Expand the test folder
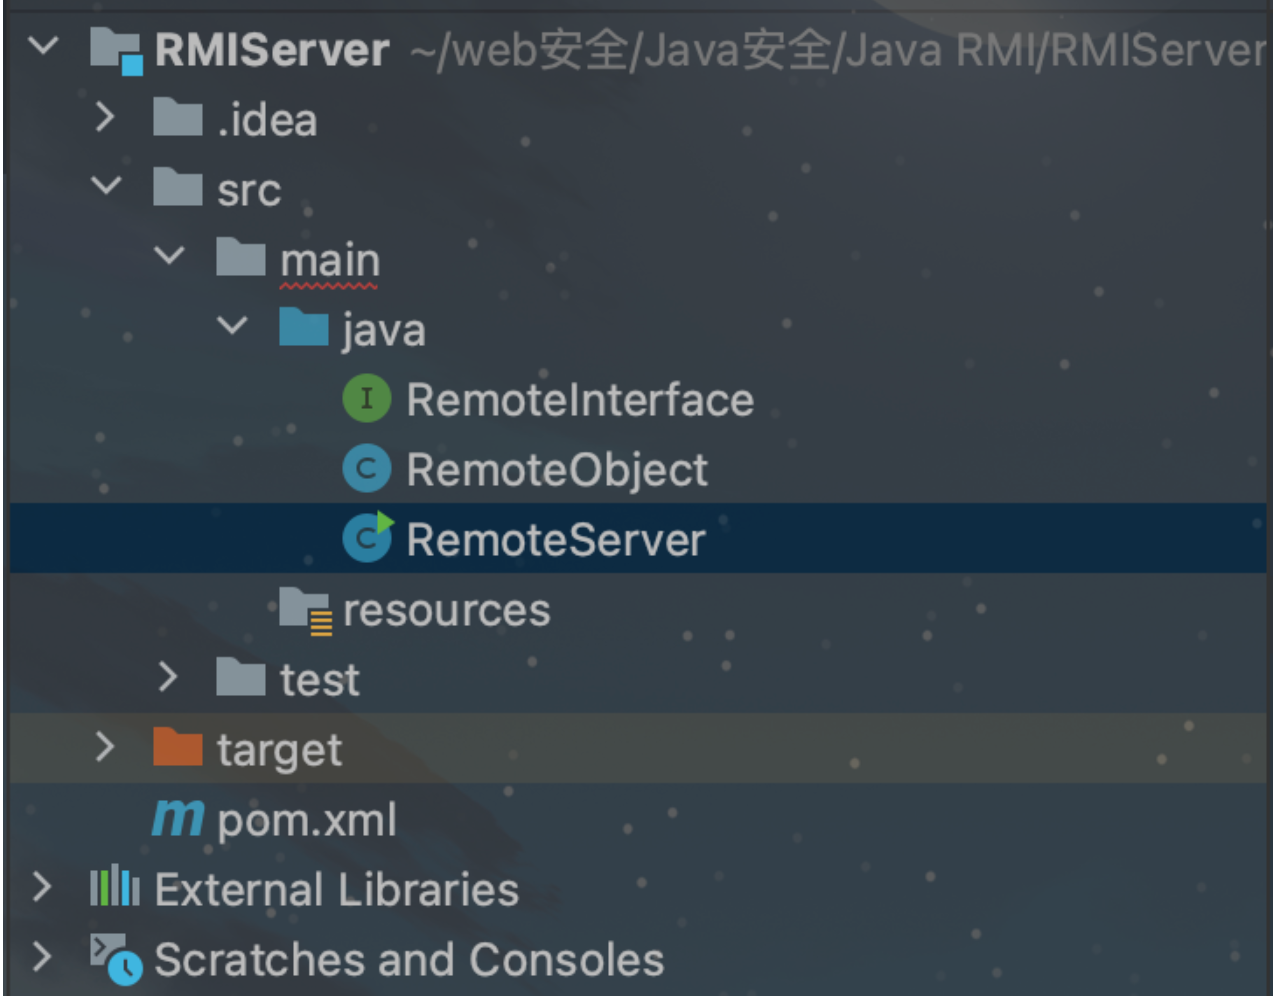 coord(168,678)
